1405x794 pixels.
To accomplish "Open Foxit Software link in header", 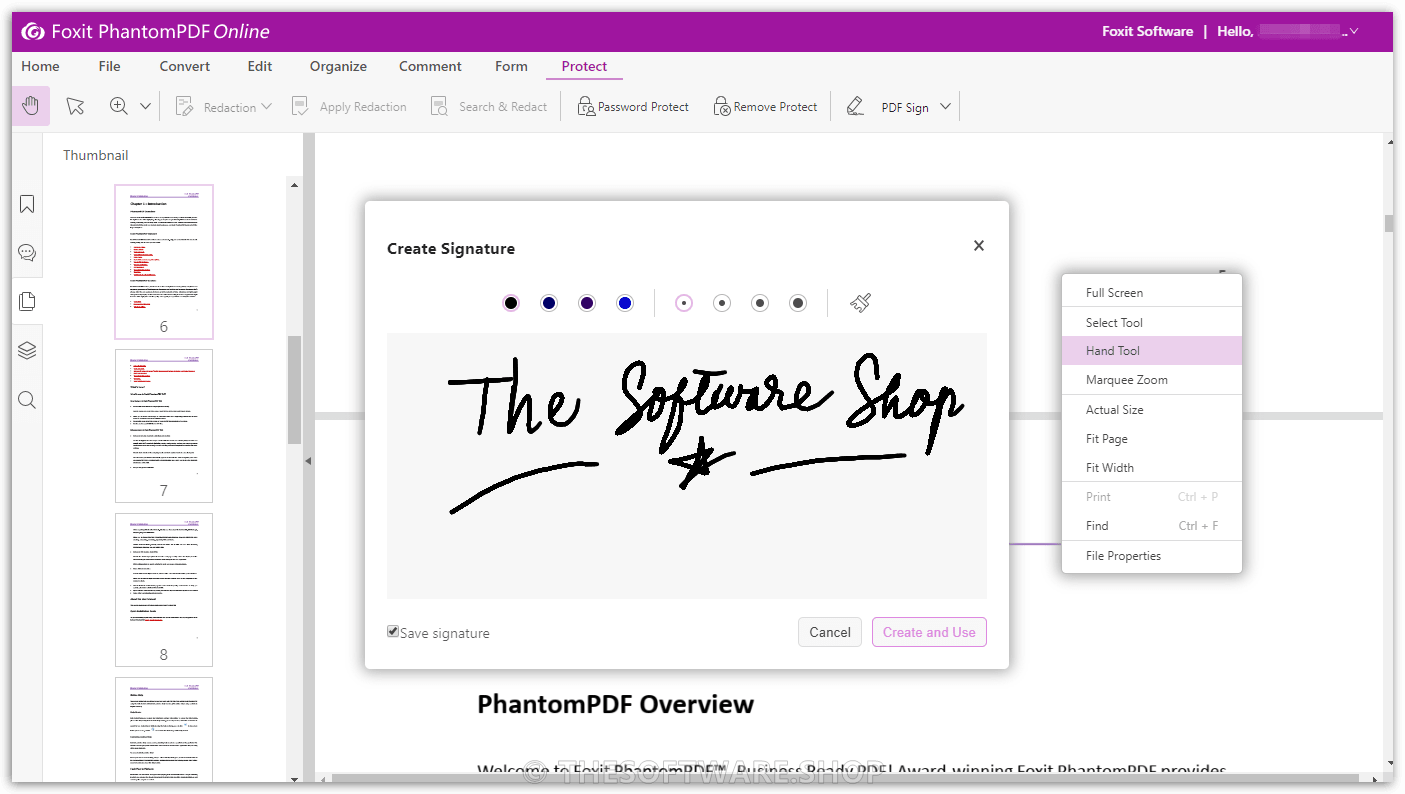I will [x=1147, y=31].
